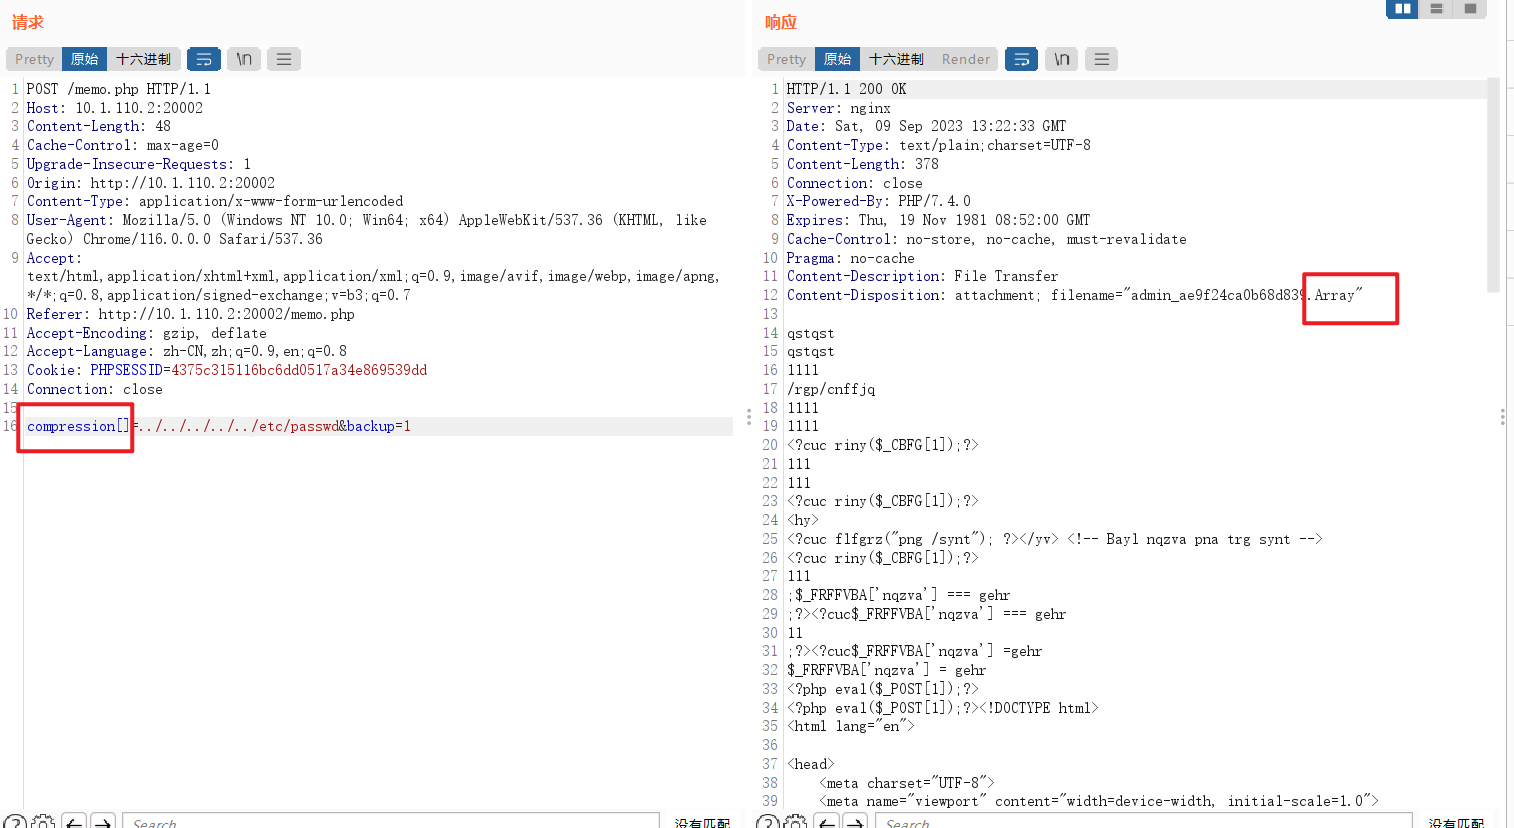Click the 'Accept-Encoding: gzip, deflate' header
The height and width of the screenshot is (828, 1514).
tap(147, 333)
